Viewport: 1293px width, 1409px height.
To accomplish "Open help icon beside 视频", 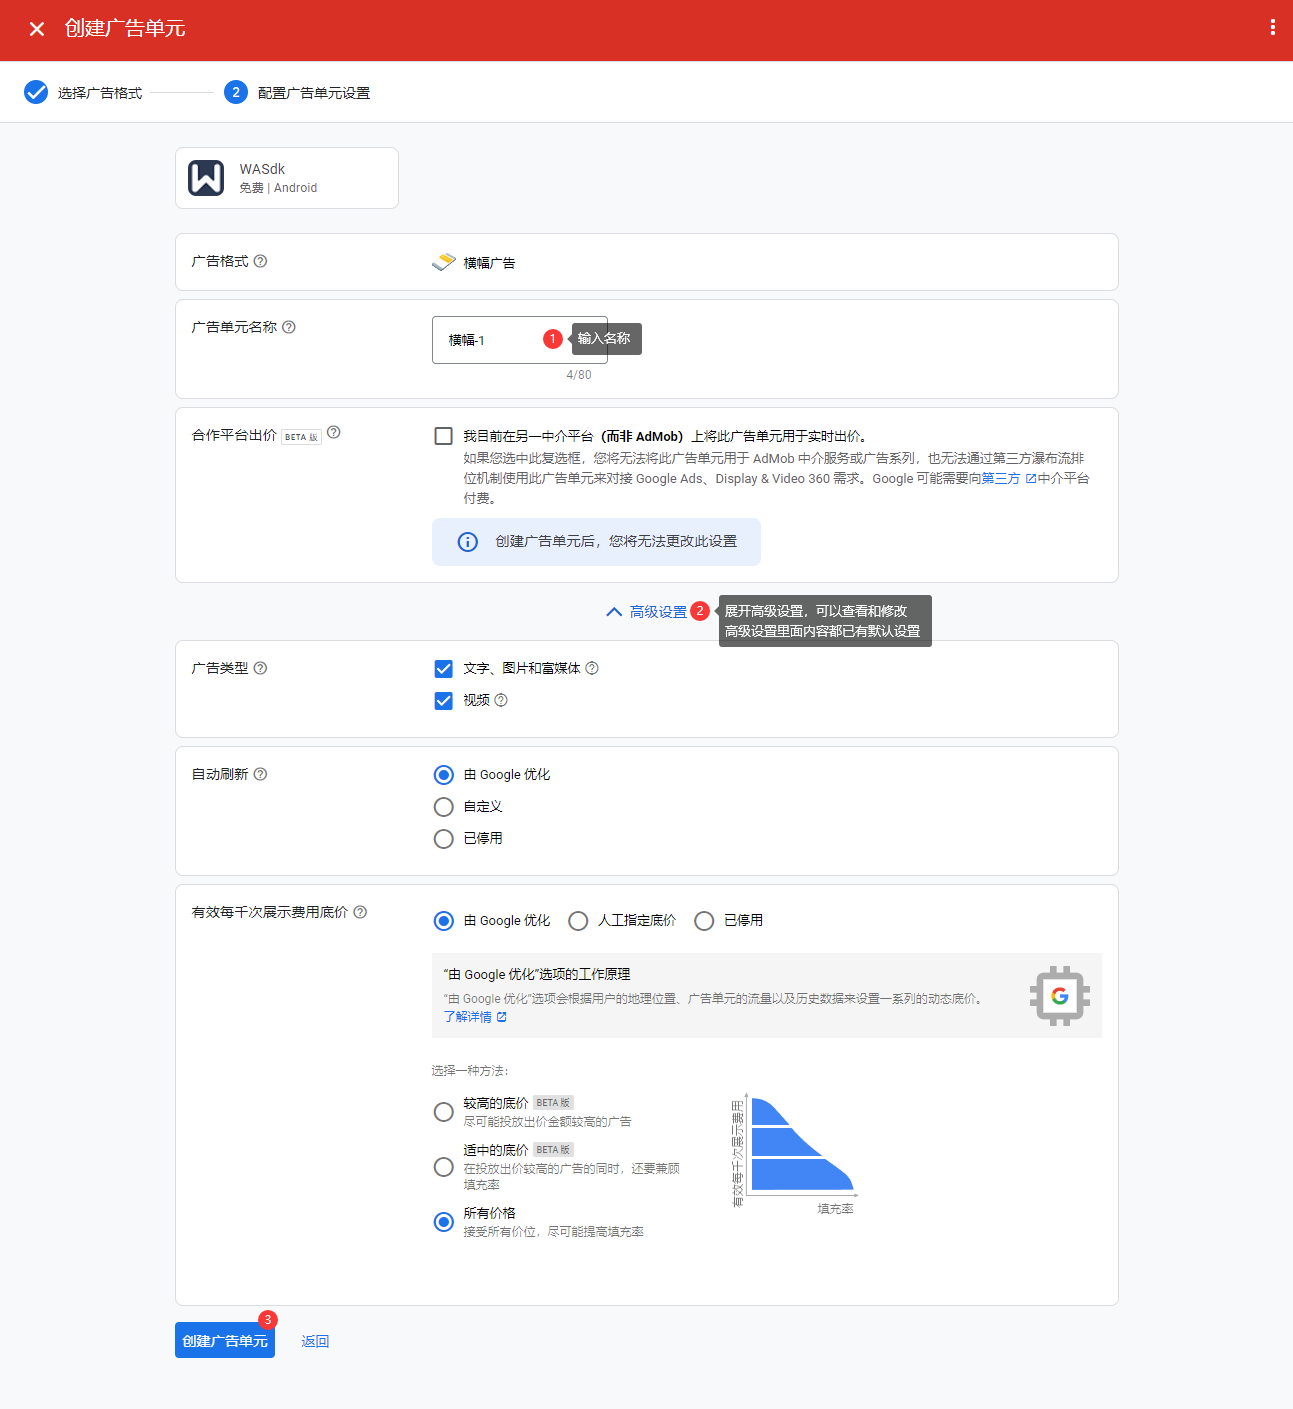I will coord(501,700).
